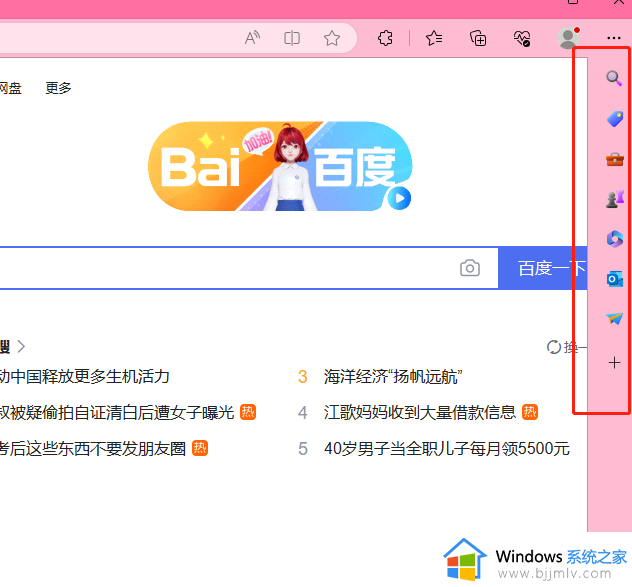The height and width of the screenshot is (587, 632).
Task: Open the 更多 menu link
Action: [58, 88]
